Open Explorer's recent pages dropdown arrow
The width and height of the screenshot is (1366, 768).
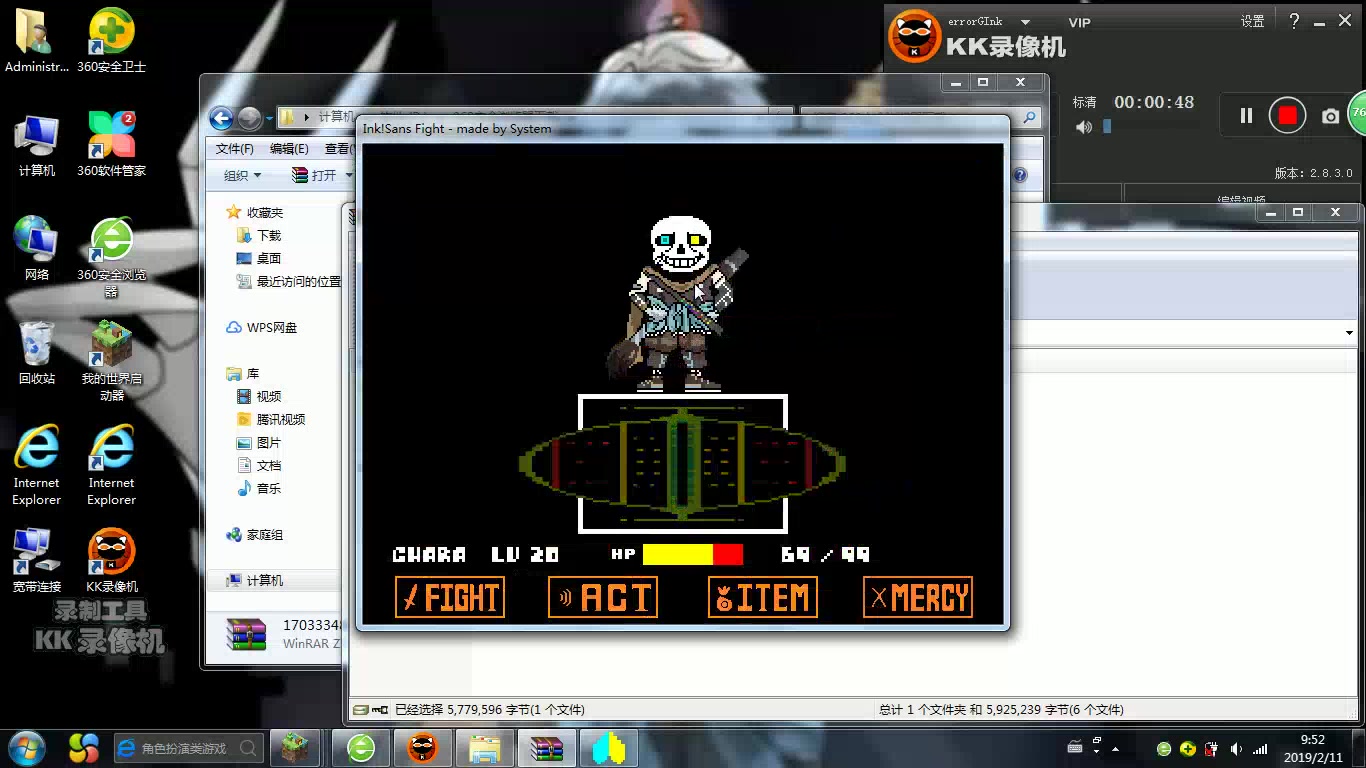(x=267, y=119)
